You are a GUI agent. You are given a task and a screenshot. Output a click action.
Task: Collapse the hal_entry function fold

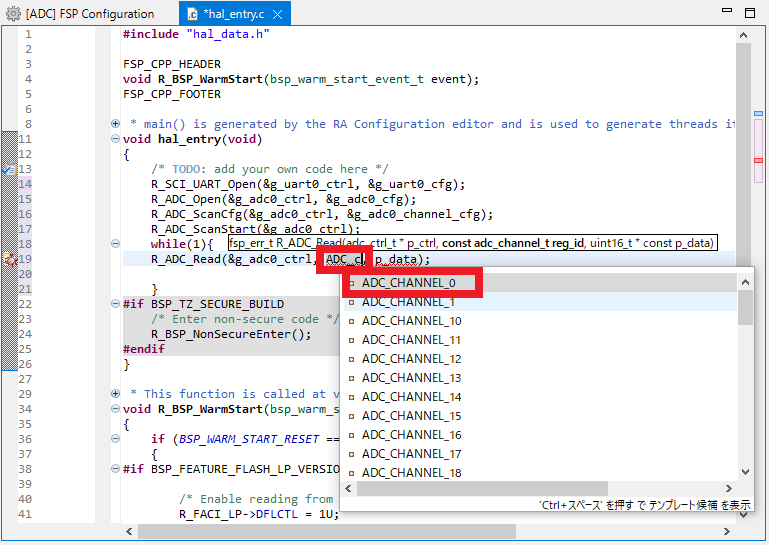coord(115,139)
